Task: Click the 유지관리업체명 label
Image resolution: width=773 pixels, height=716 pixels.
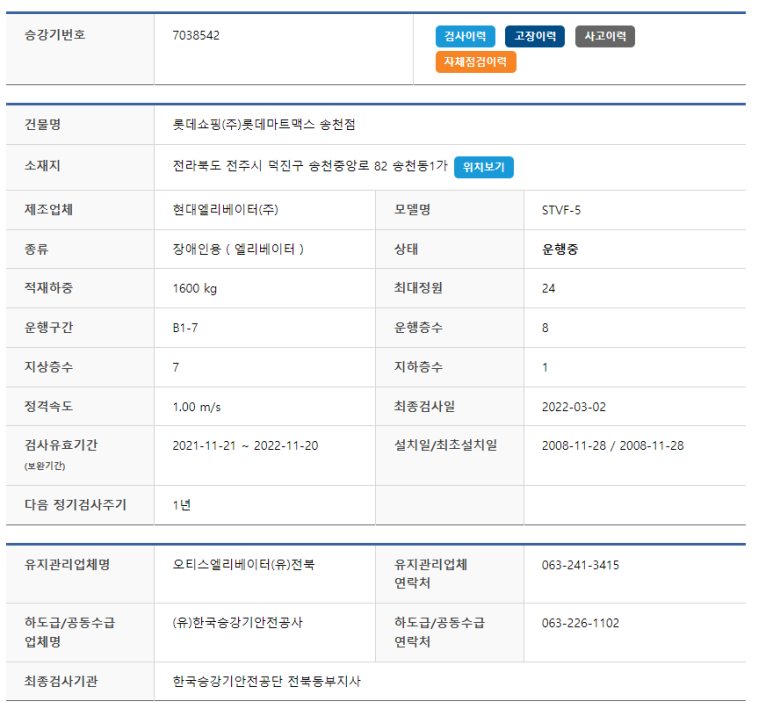Action: click(67, 565)
